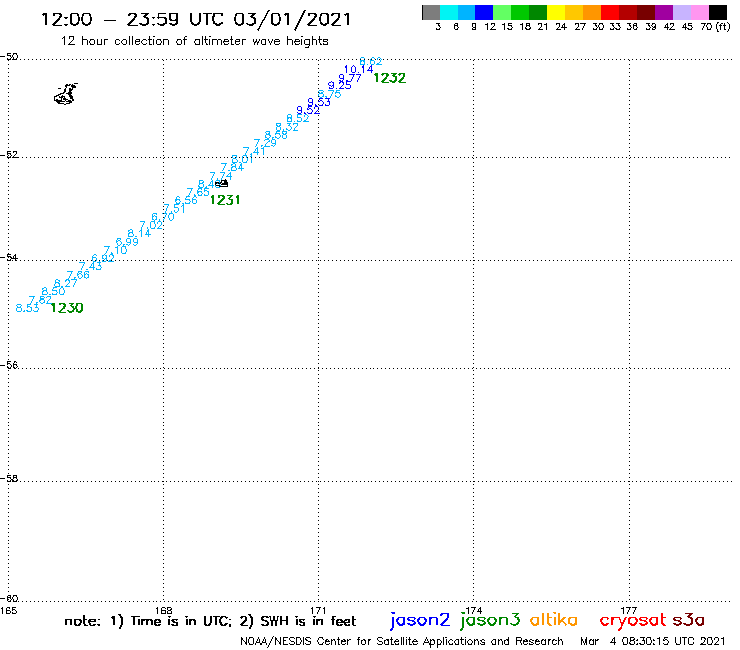This screenshot has width=740, height=650.
Task: Select the 7.51 wave height reading
Action: click(x=174, y=208)
